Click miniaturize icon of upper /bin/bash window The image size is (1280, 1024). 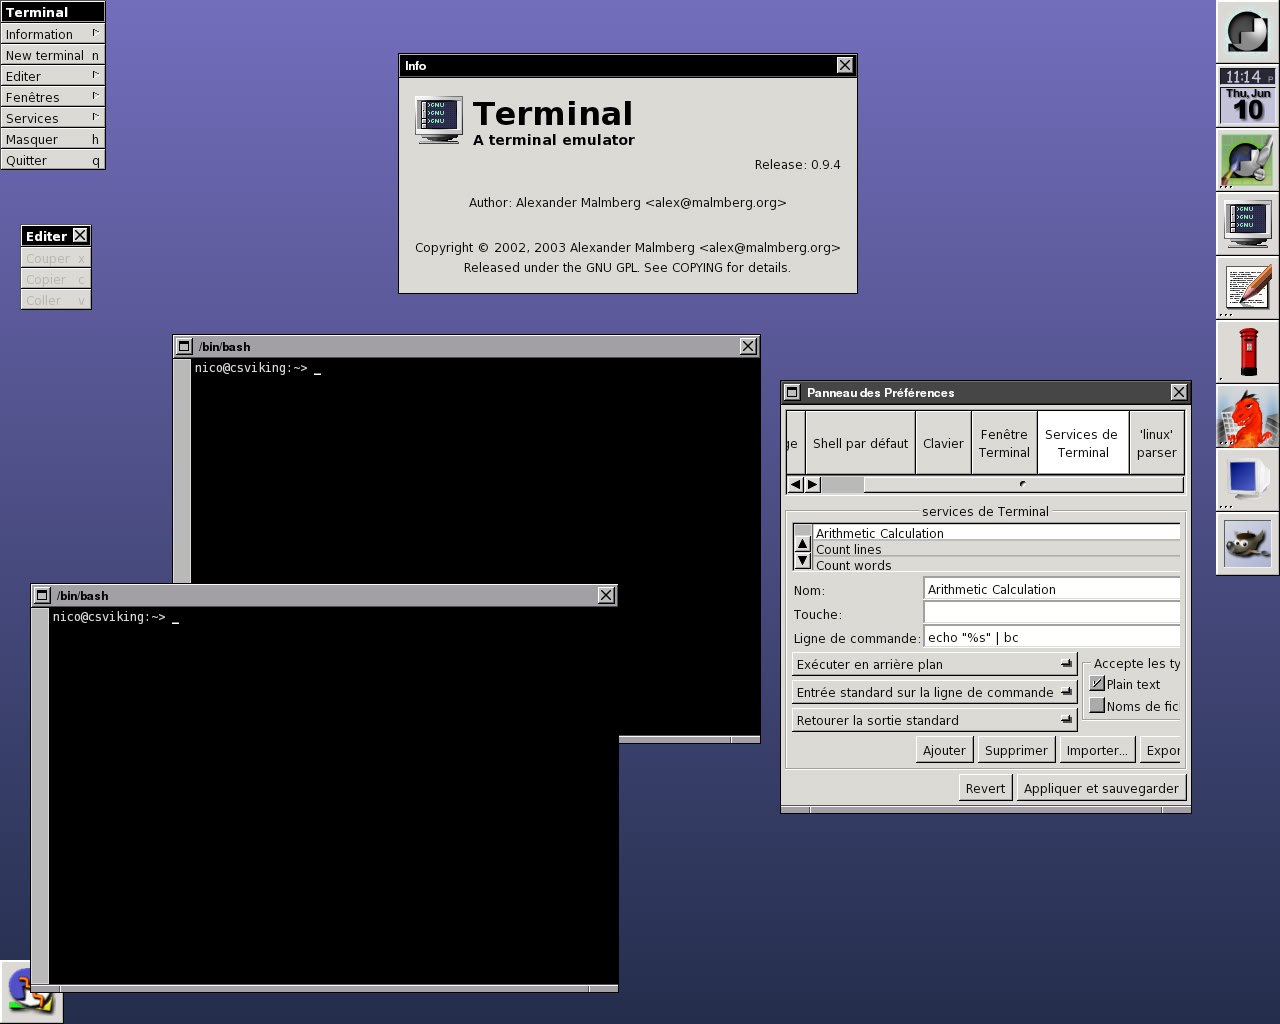tap(184, 346)
